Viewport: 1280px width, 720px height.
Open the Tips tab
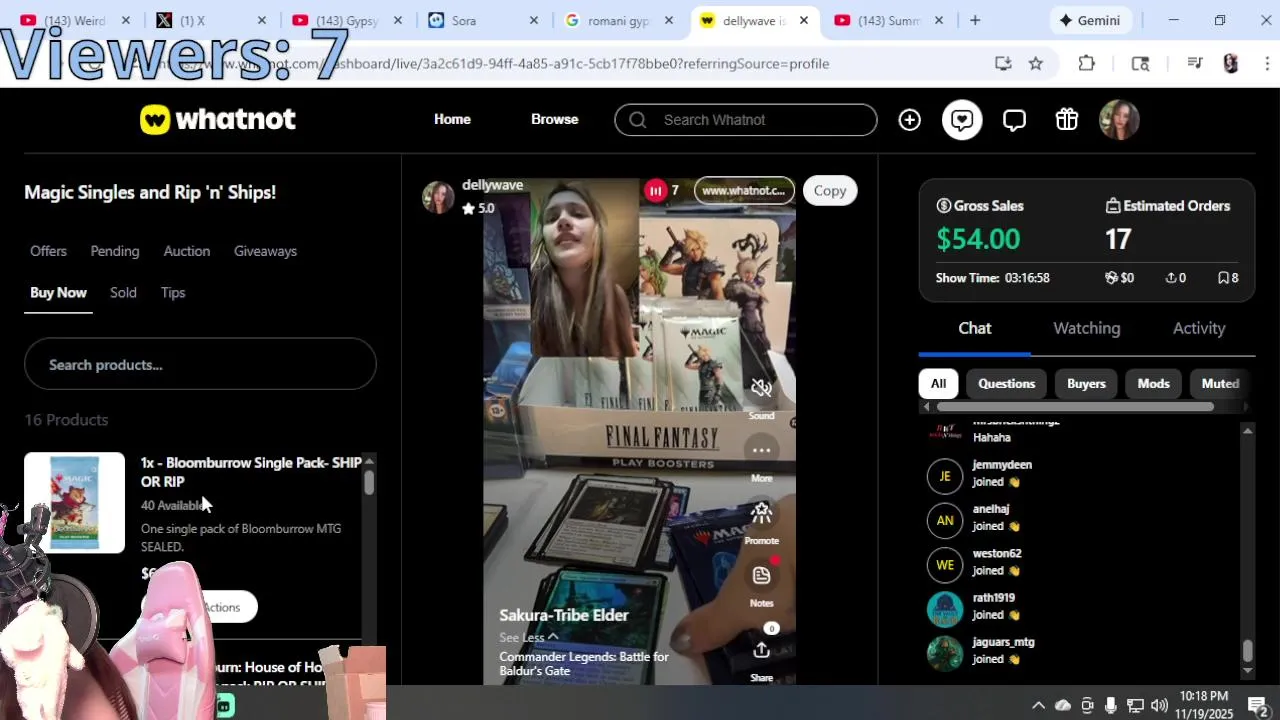[173, 293]
